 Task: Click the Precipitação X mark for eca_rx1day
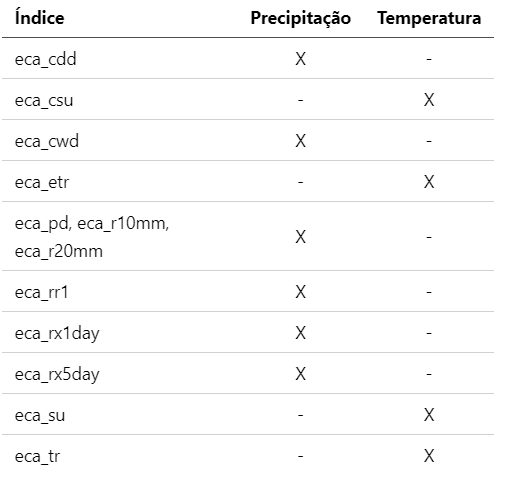pos(300,333)
